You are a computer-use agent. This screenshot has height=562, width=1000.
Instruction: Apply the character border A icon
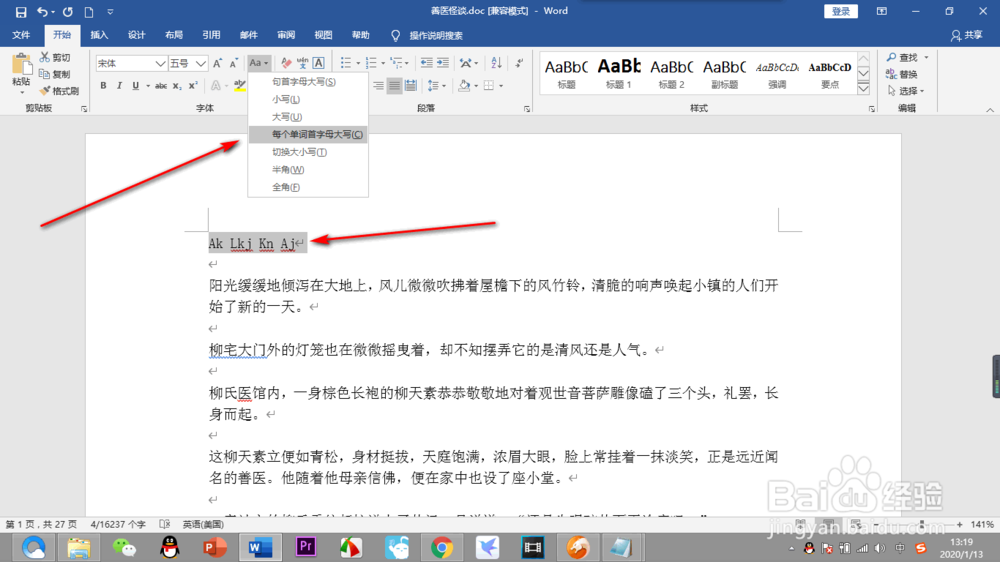coord(318,63)
